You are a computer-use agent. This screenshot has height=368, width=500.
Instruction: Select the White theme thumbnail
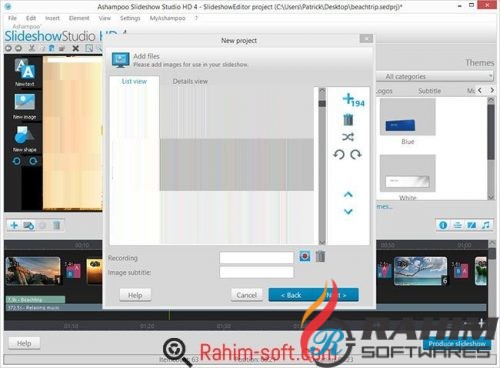point(408,173)
